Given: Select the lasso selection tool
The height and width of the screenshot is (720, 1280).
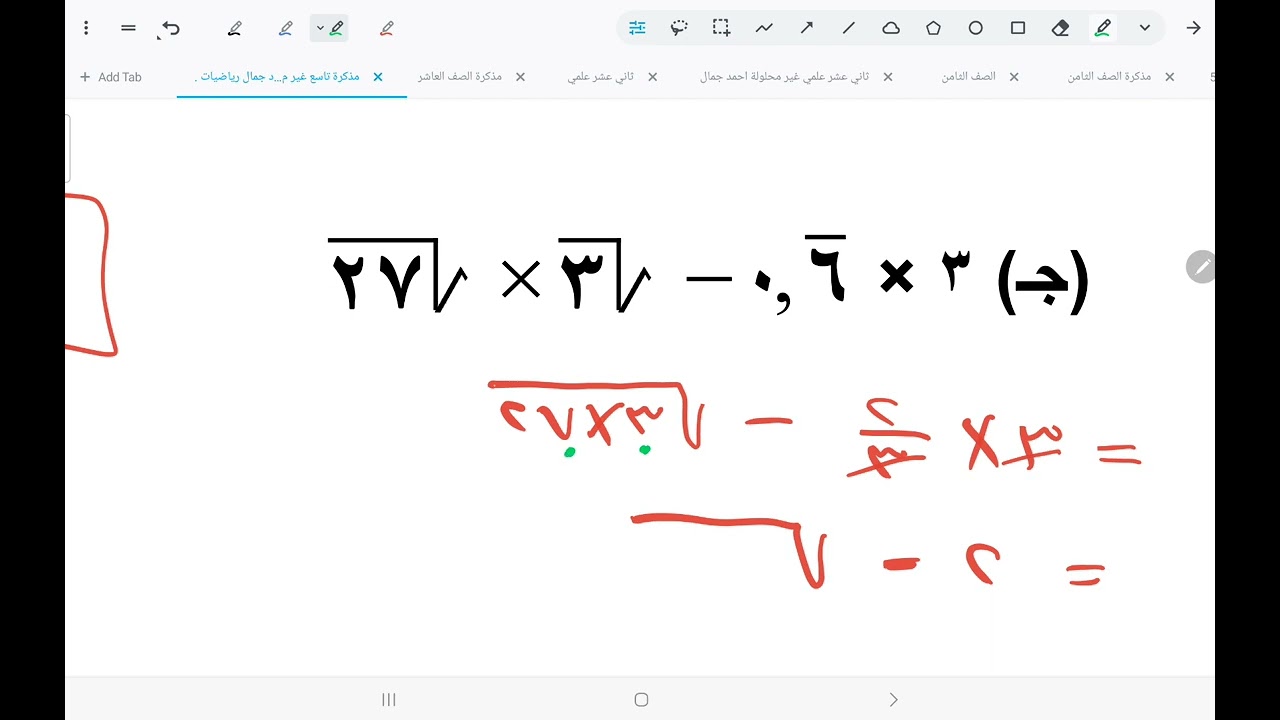Looking at the screenshot, I should coord(679,28).
